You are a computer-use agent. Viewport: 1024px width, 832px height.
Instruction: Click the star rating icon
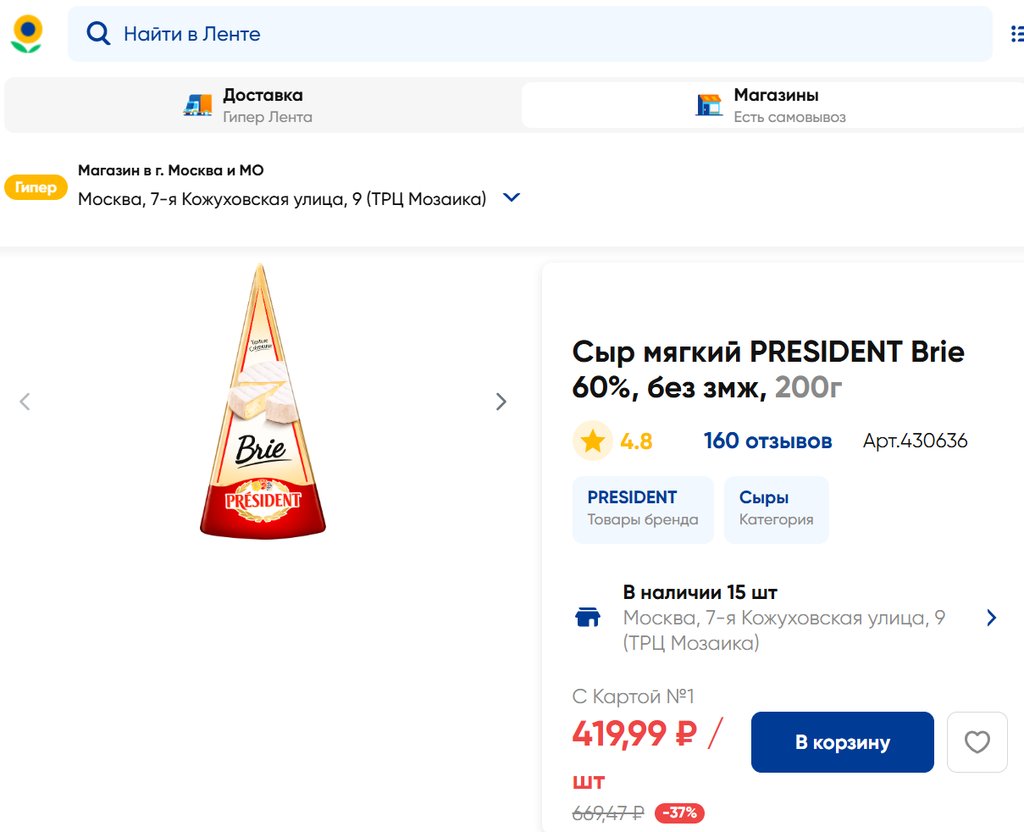(592, 441)
